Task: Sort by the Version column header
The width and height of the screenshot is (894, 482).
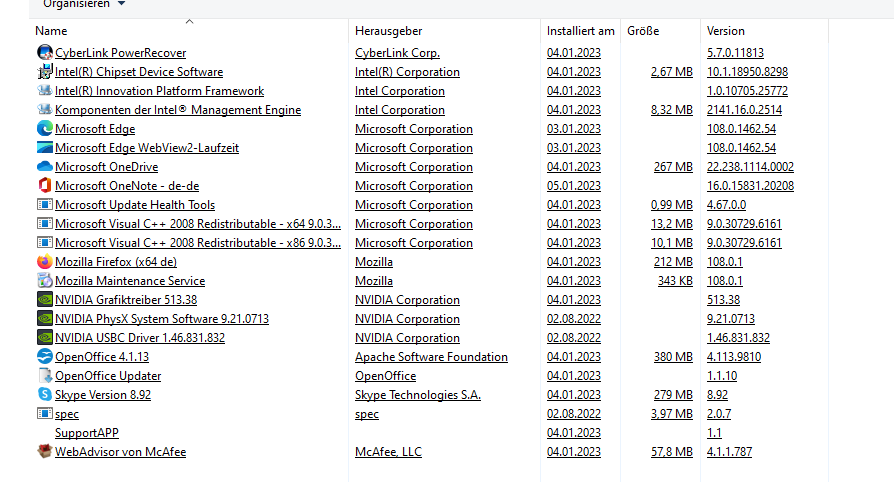Action: pyautogui.click(x=726, y=31)
